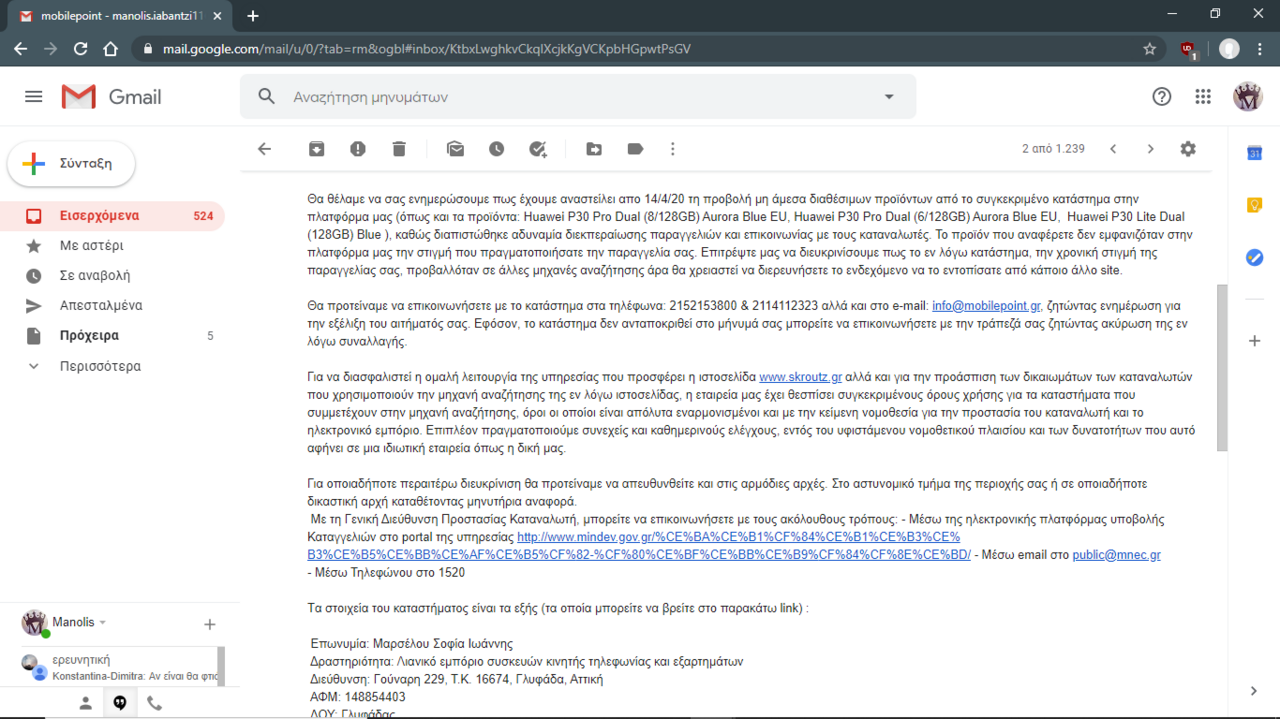This screenshot has height=719, width=1280.
Task: Switch to the phone calls tab
Action: tap(154, 703)
